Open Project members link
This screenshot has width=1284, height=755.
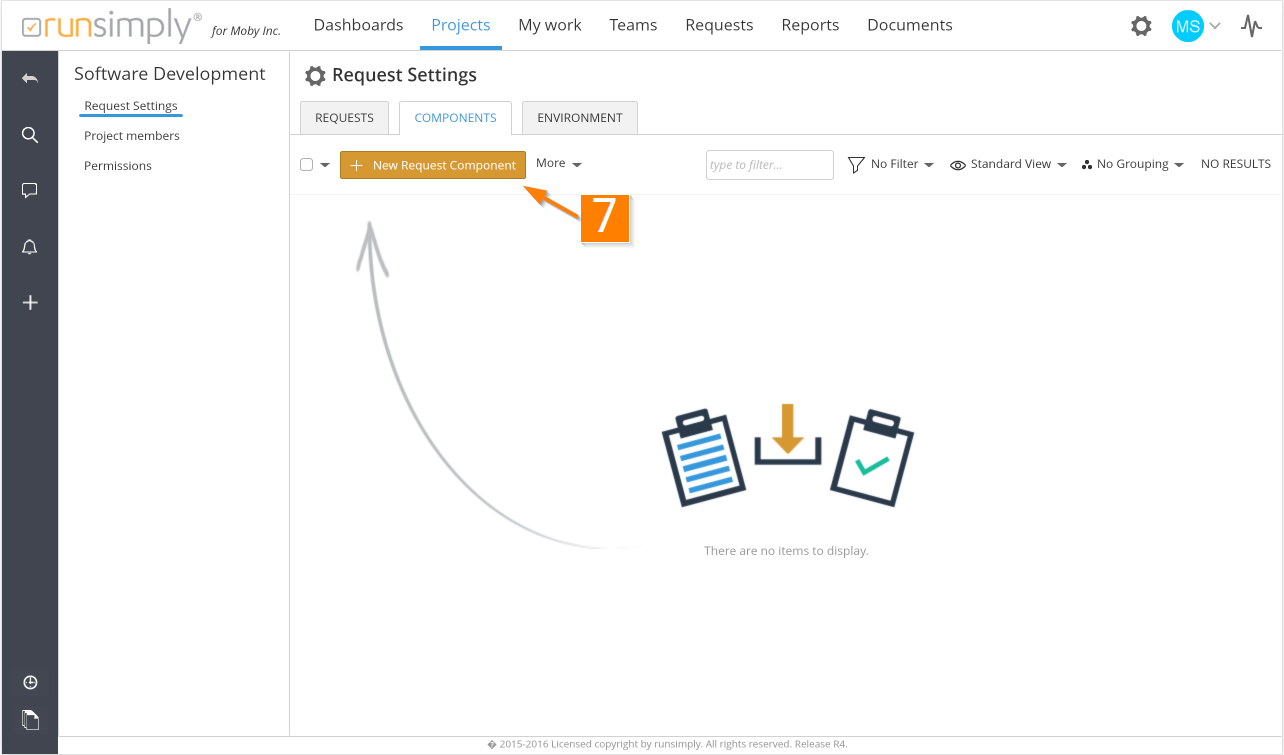pos(132,136)
